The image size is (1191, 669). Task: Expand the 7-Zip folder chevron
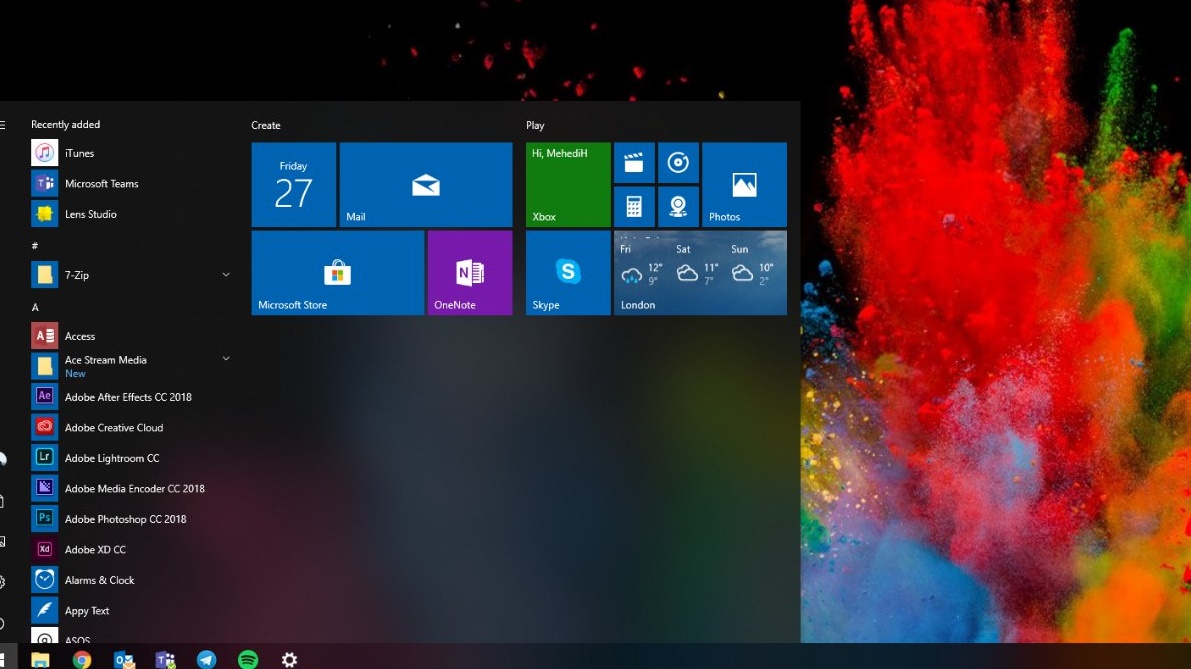click(226, 275)
